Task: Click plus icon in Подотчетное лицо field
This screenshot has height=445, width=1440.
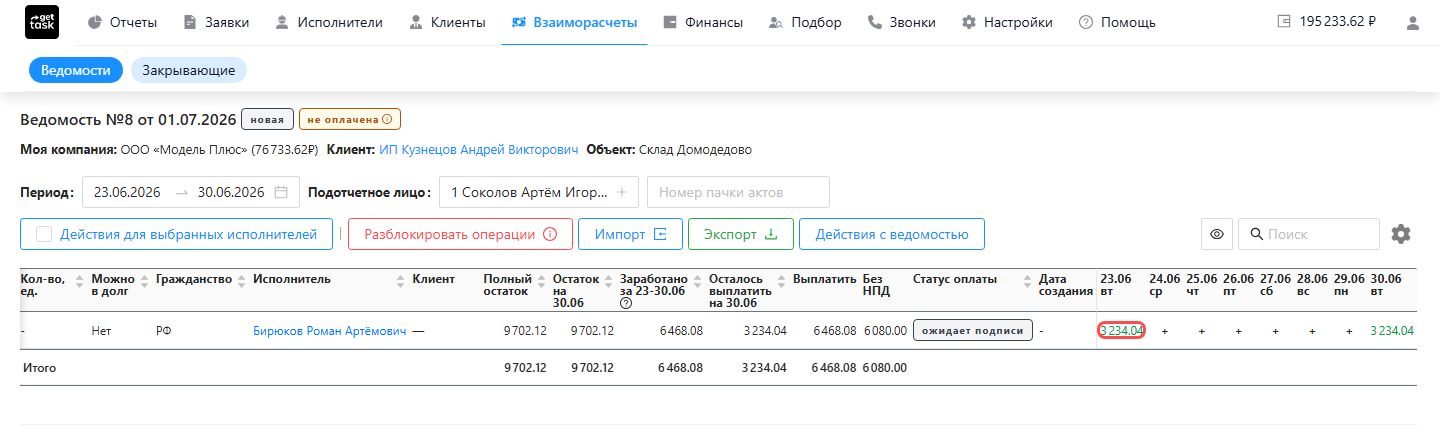Action: tap(621, 192)
